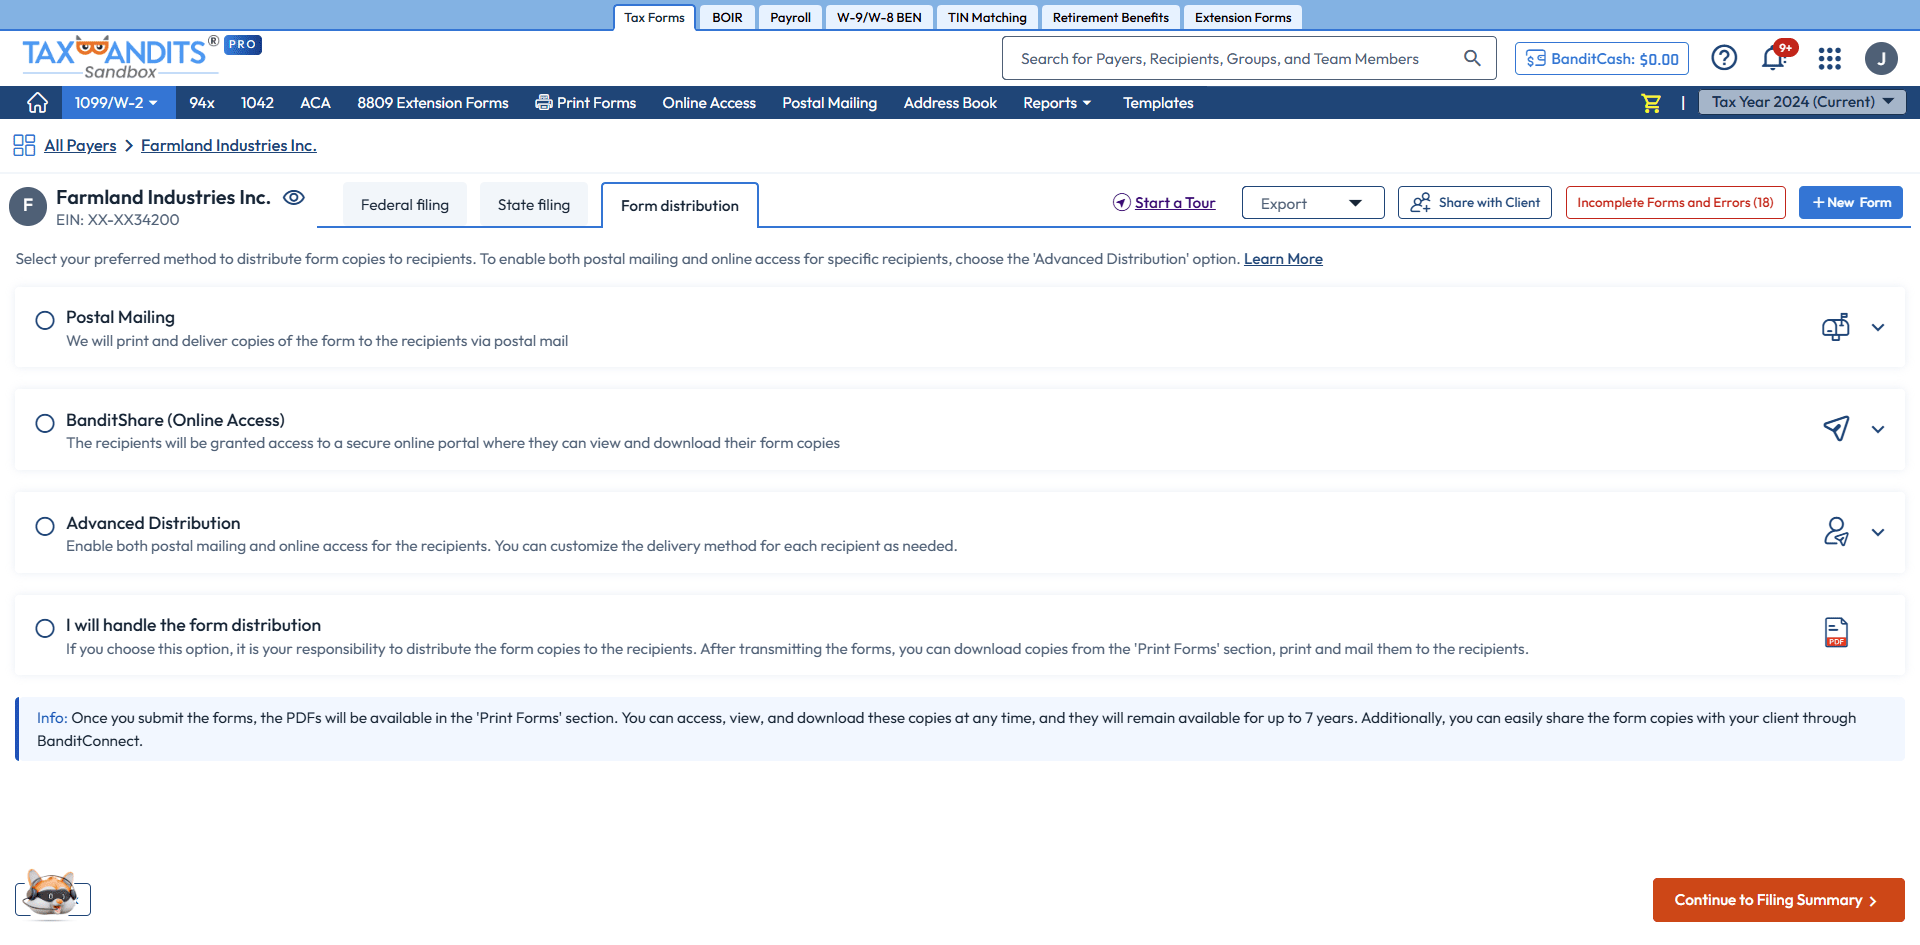Open the shopping cart icon
The width and height of the screenshot is (1920, 945).
tap(1651, 102)
